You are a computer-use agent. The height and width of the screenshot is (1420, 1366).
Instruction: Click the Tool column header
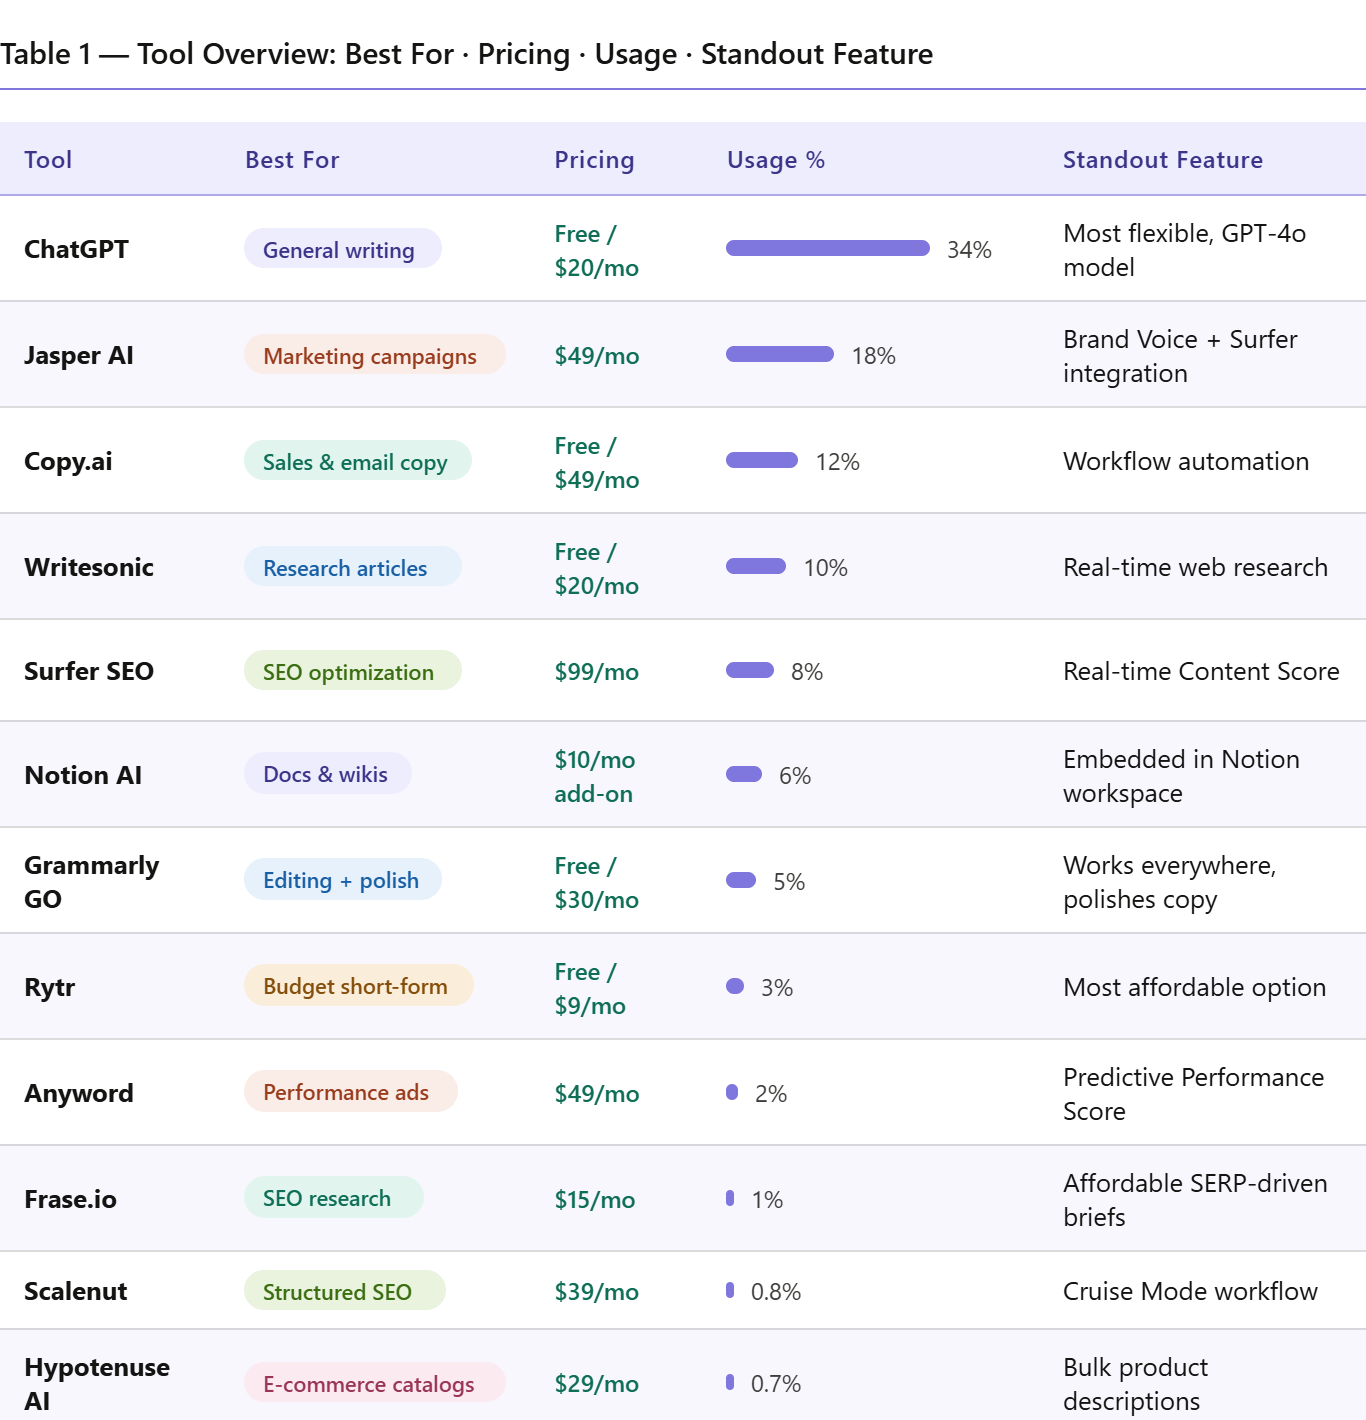pos(48,160)
